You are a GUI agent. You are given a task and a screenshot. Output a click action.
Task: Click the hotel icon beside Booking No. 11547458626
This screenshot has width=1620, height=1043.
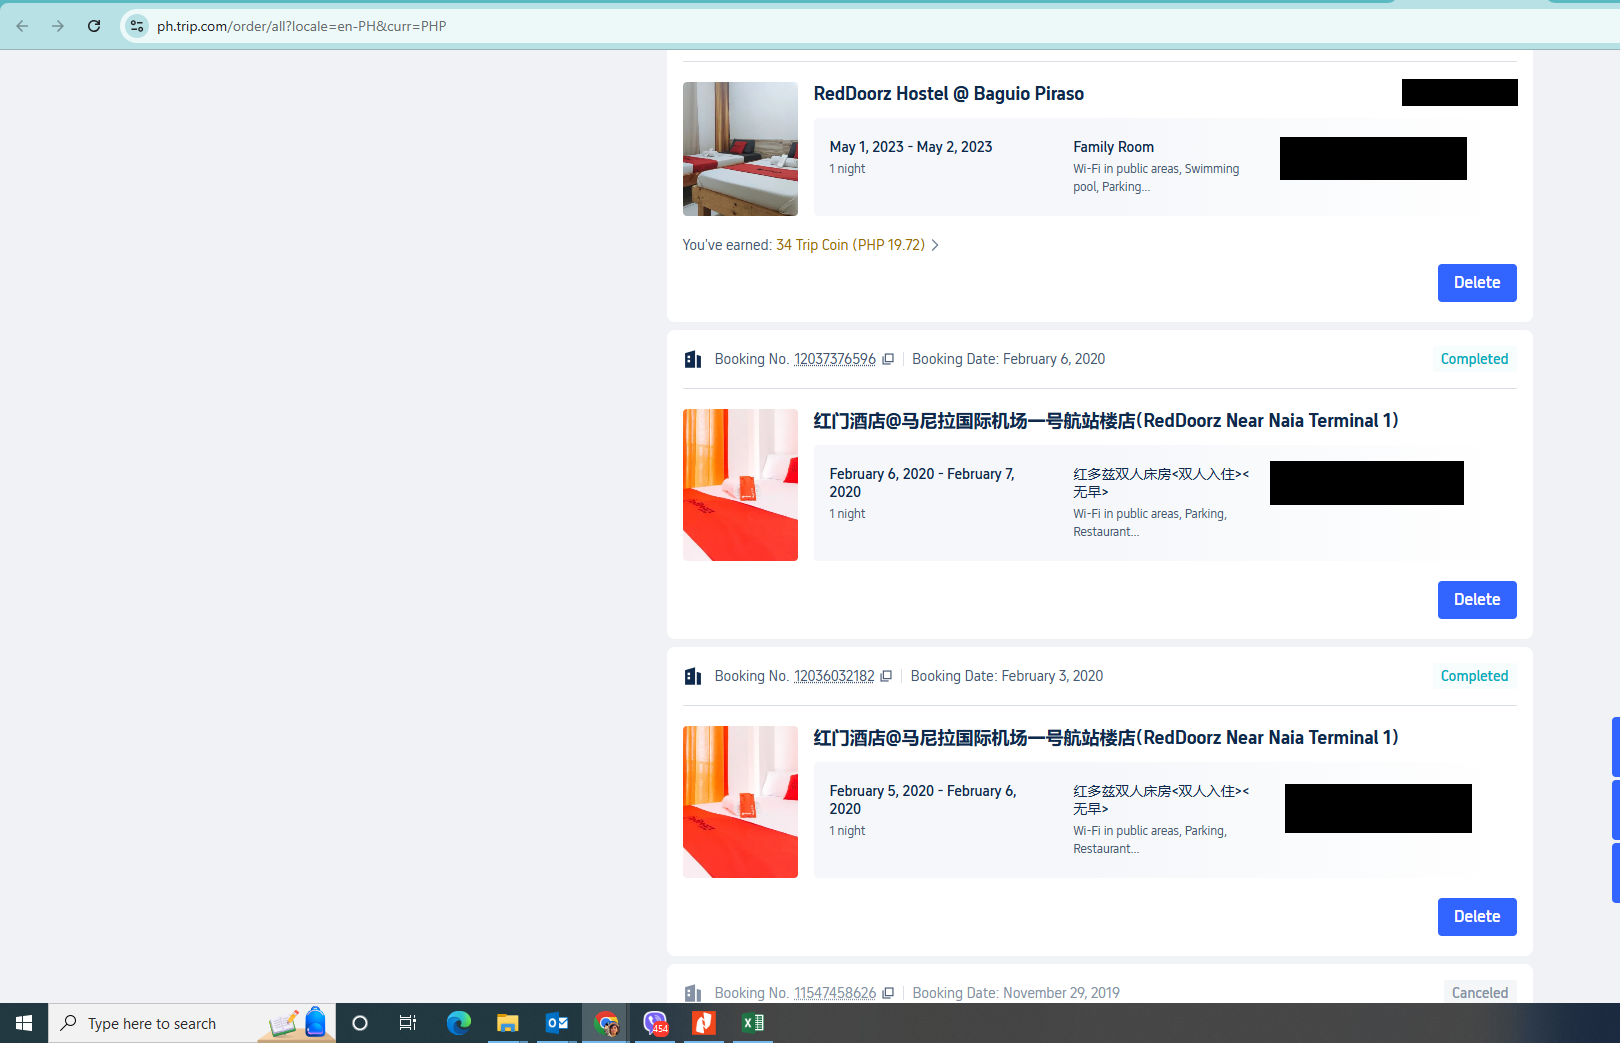692,993
